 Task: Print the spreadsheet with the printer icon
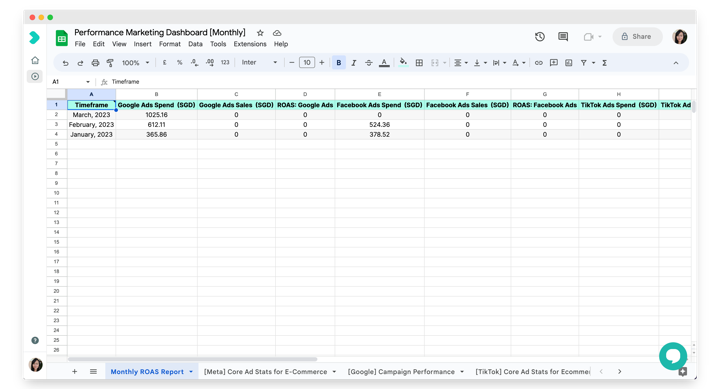point(95,63)
